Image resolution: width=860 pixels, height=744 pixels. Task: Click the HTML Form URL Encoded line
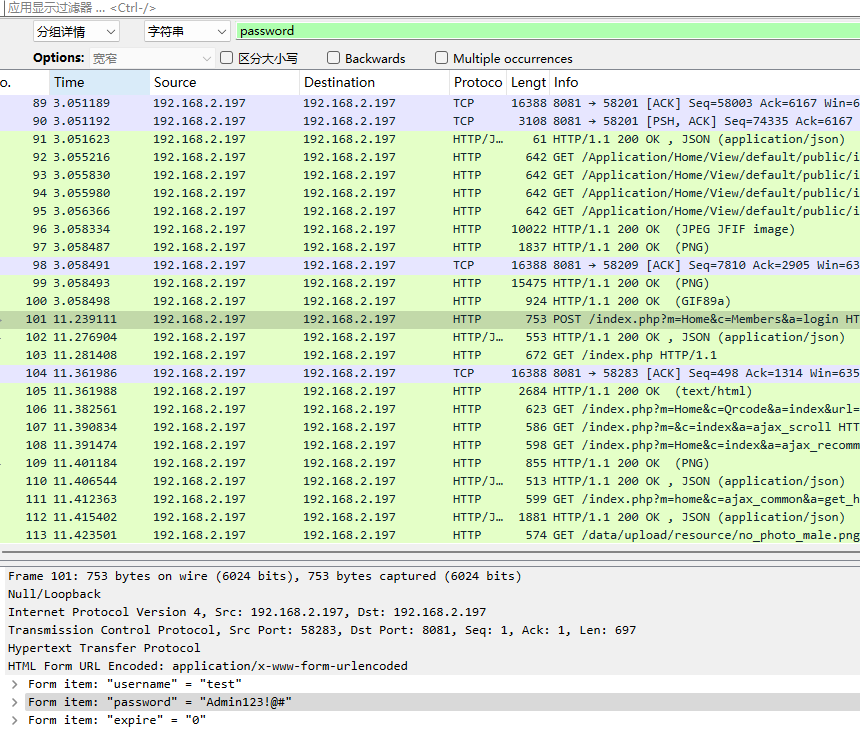tap(430, 666)
